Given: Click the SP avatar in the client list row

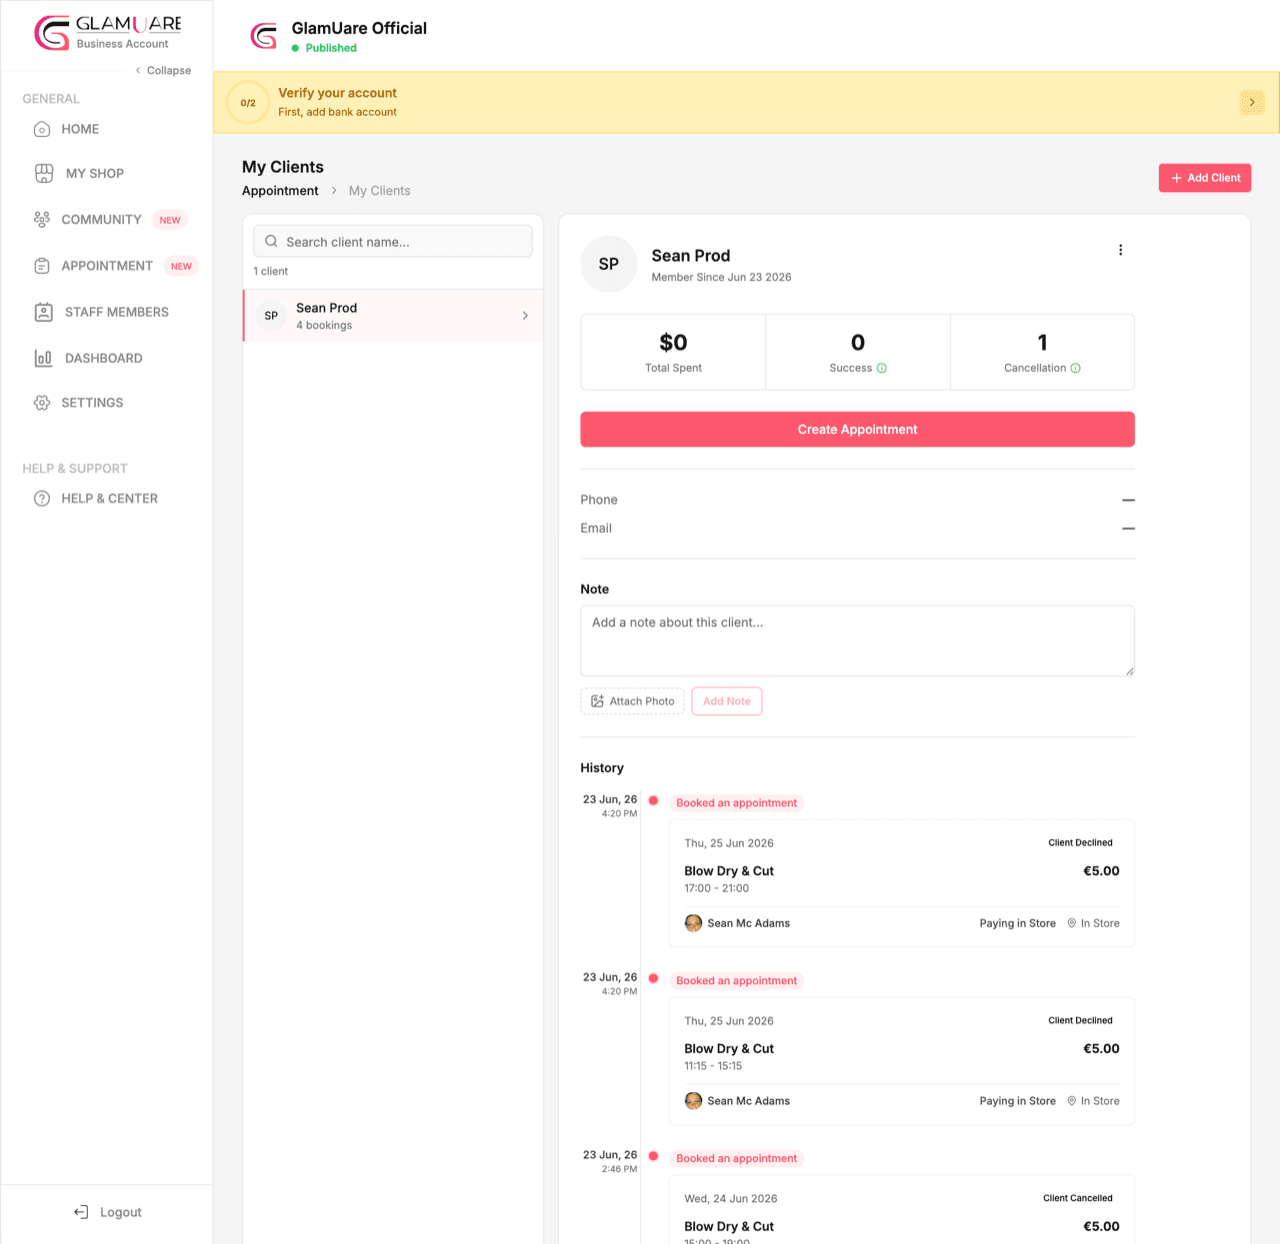Looking at the screenshot, I should pyautogui.click(x=271, y=315).
